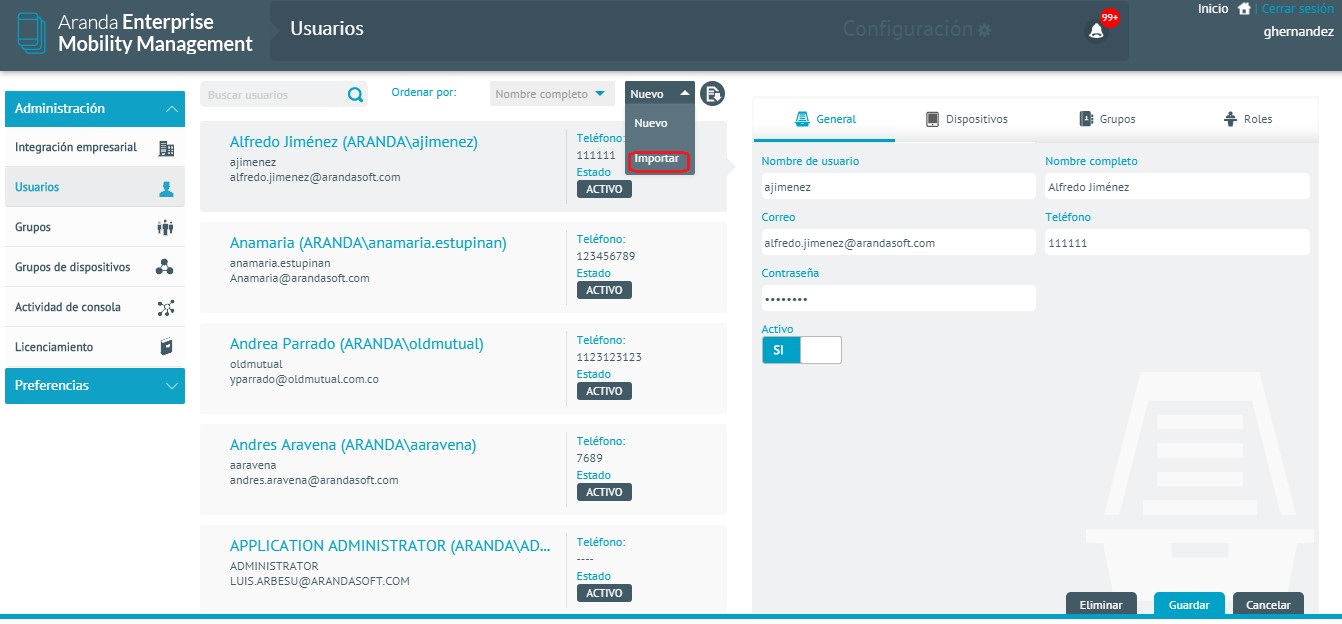1342x624 pixels.
Task: Switch to the Grupos tab in details
Action: pos(1107,119)
